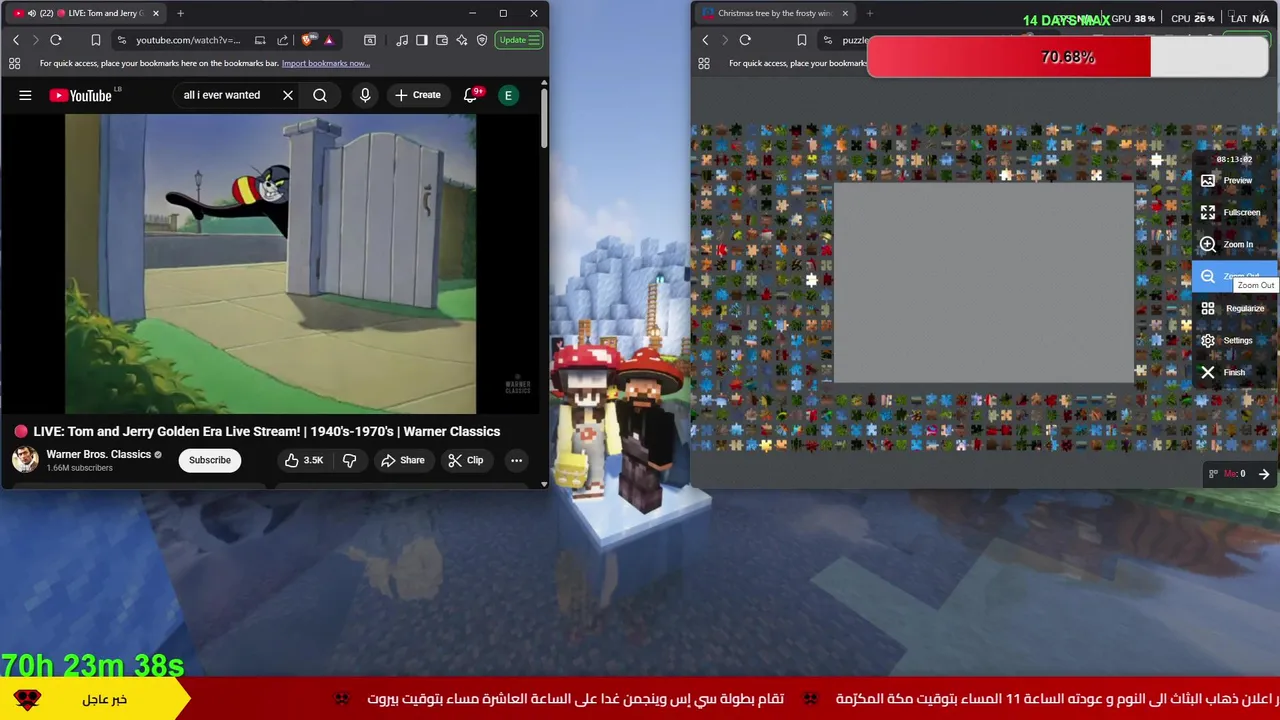Open the Preview option in puzzle menu

[x=1235, y=181]
